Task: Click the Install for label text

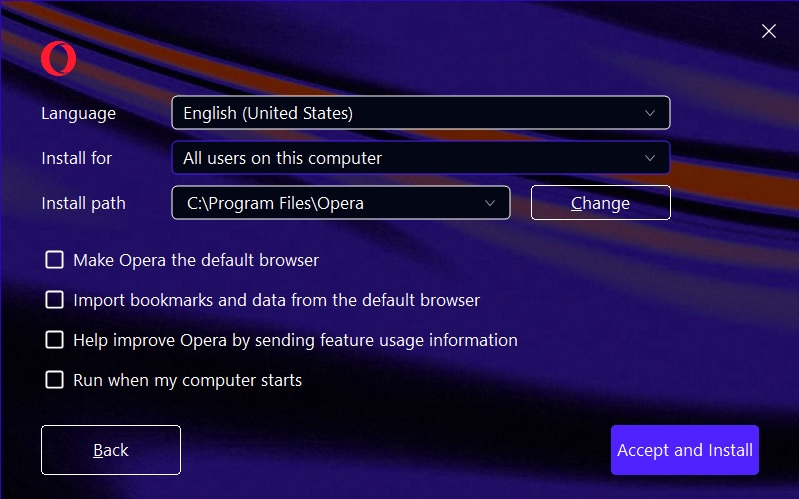Action: [x=76, y=158]
